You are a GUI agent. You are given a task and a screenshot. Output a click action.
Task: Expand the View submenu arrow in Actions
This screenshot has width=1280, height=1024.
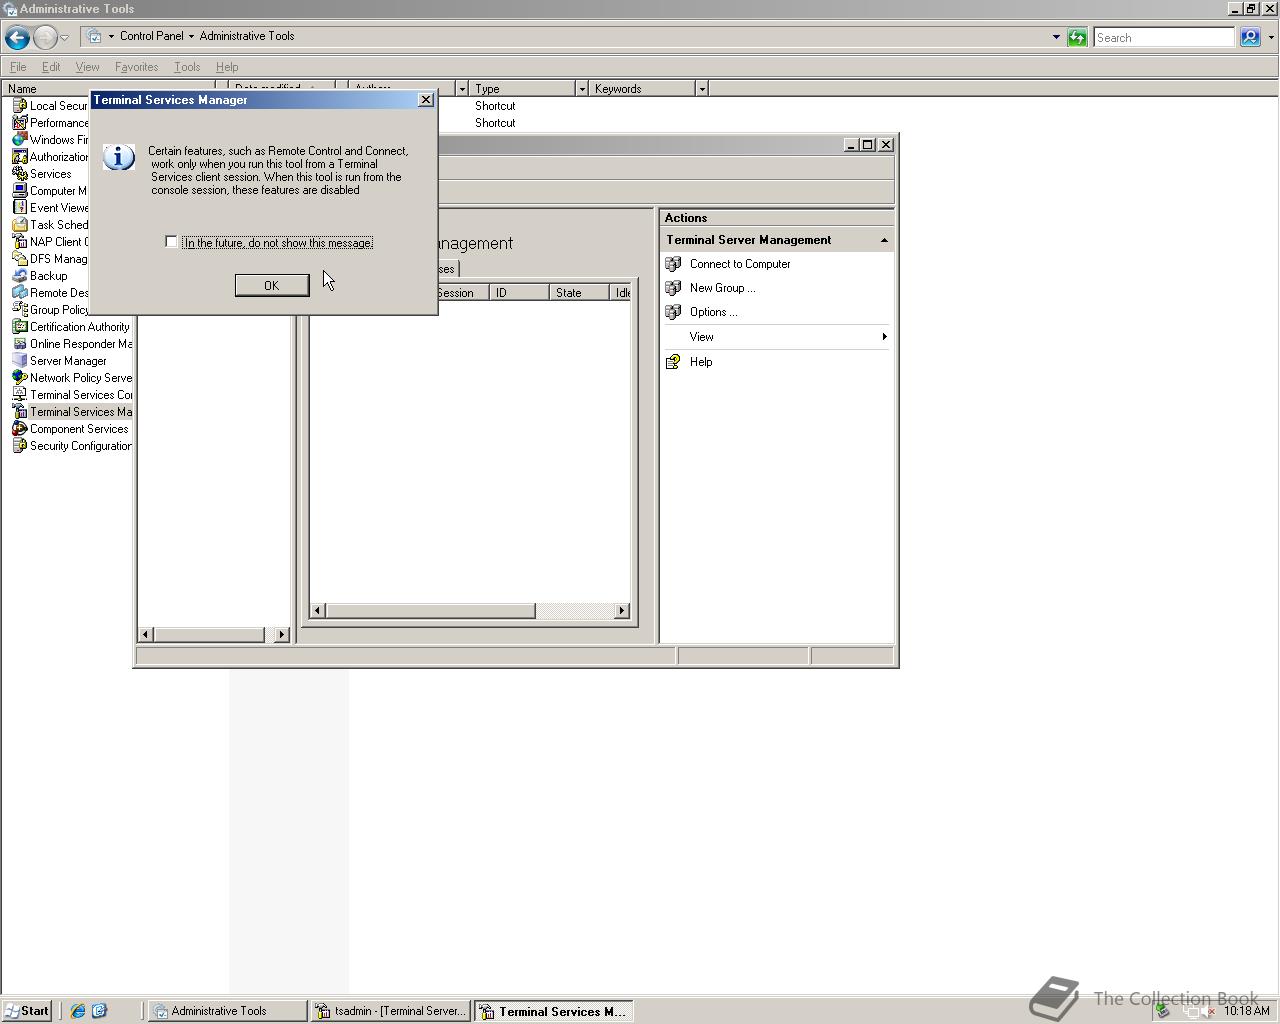(x=884, y=337)
